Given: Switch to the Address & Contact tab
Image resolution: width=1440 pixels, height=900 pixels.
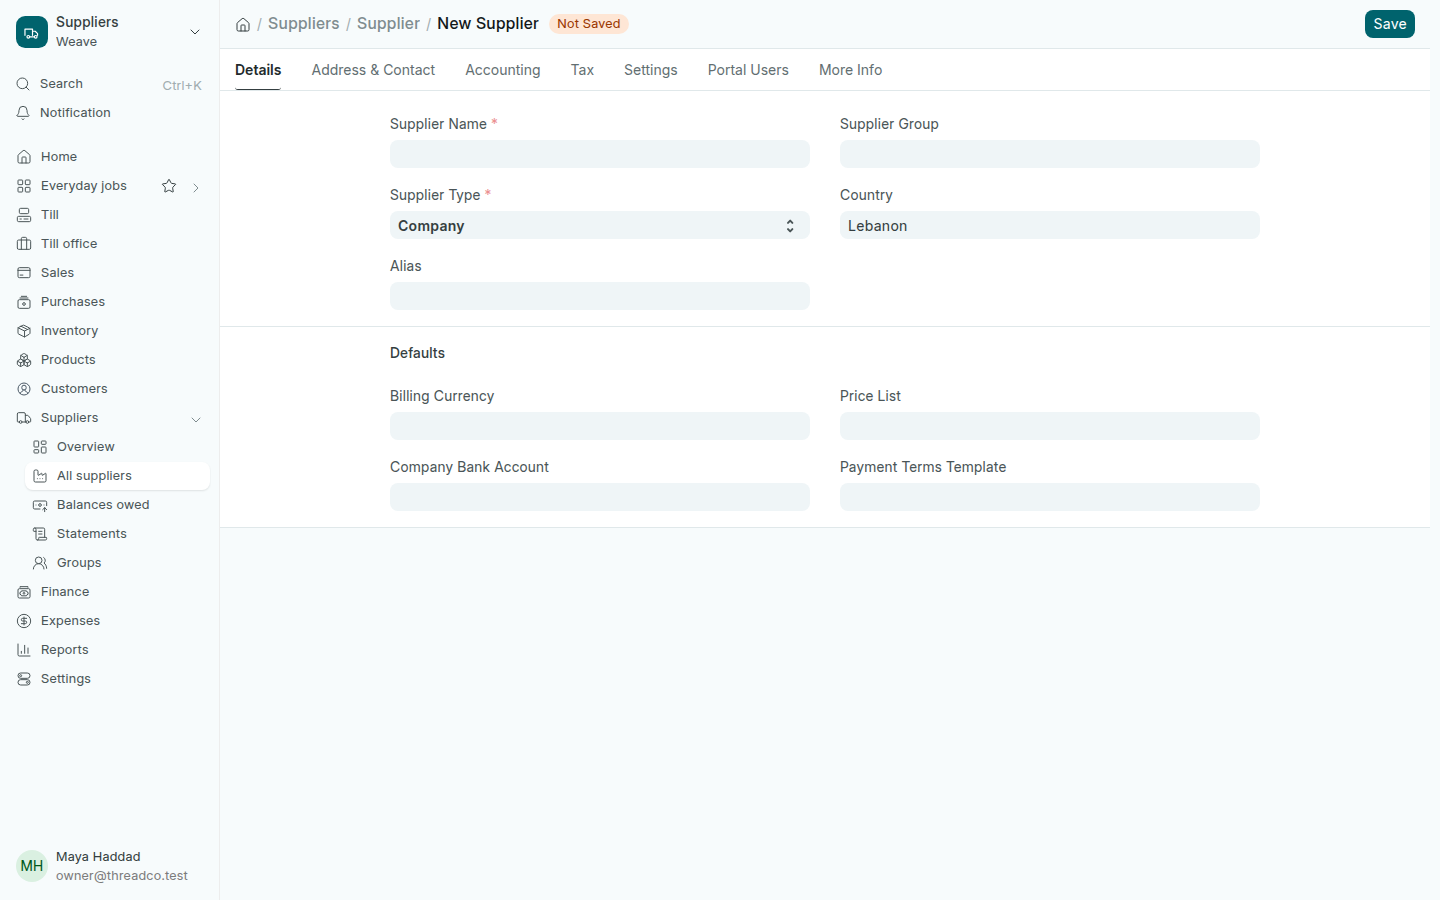Looking at the screenshot, I should tap(373, 70).
